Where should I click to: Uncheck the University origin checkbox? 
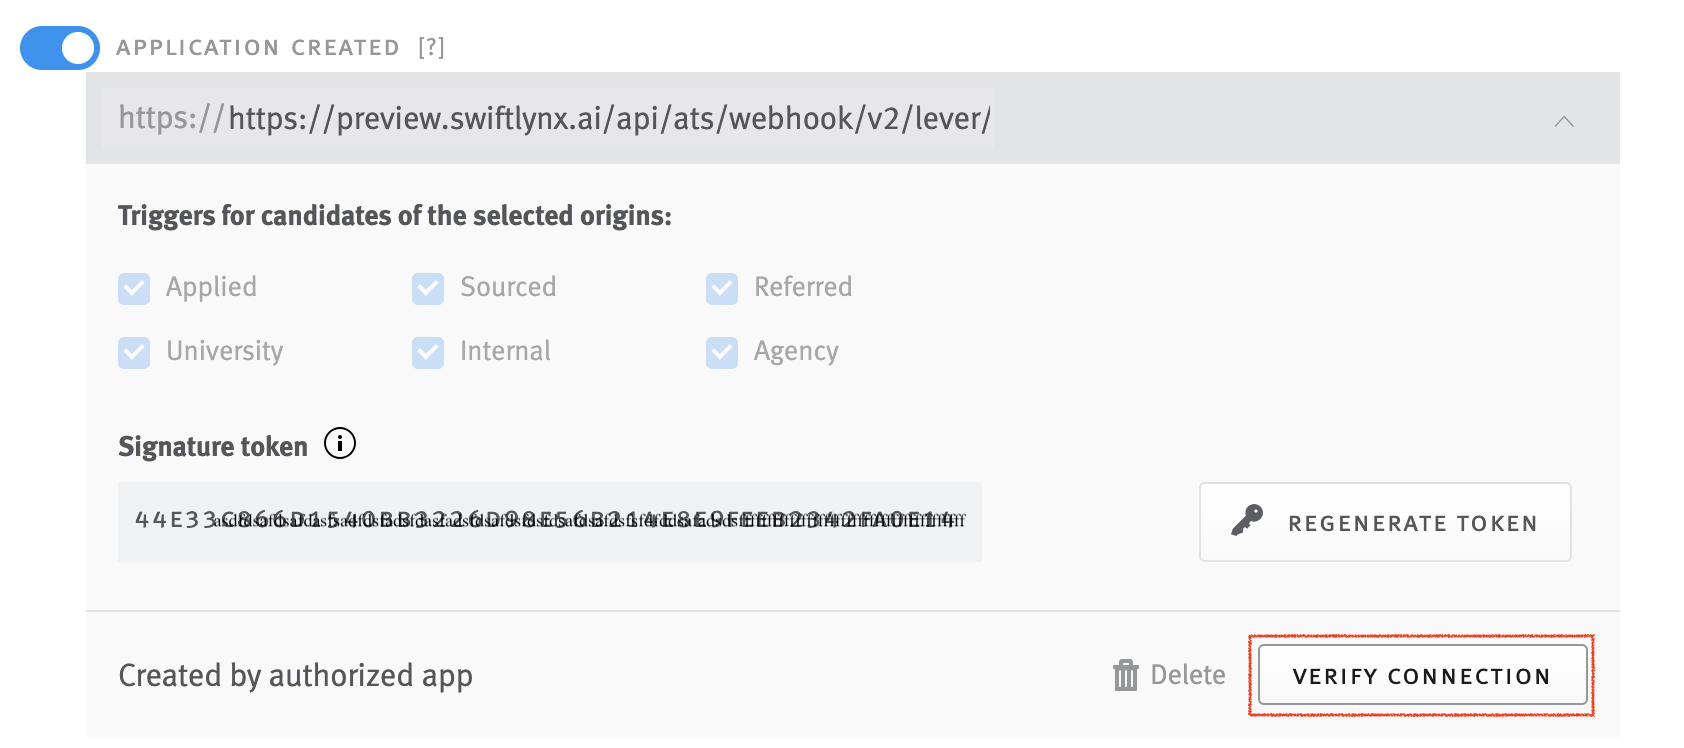(134, 352)
